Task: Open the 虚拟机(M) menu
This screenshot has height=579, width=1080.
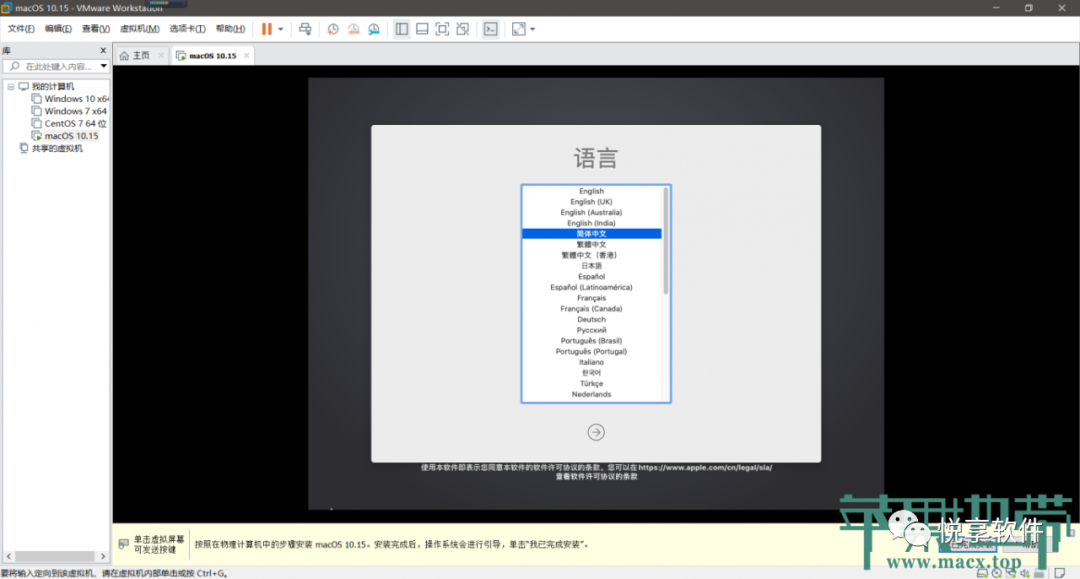Action: coord(139,29)
